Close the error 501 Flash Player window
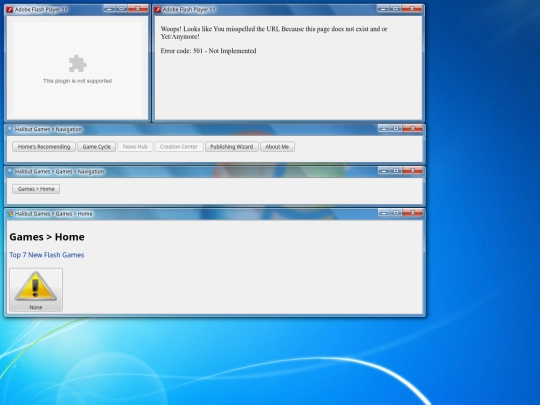 coord(412,9)
